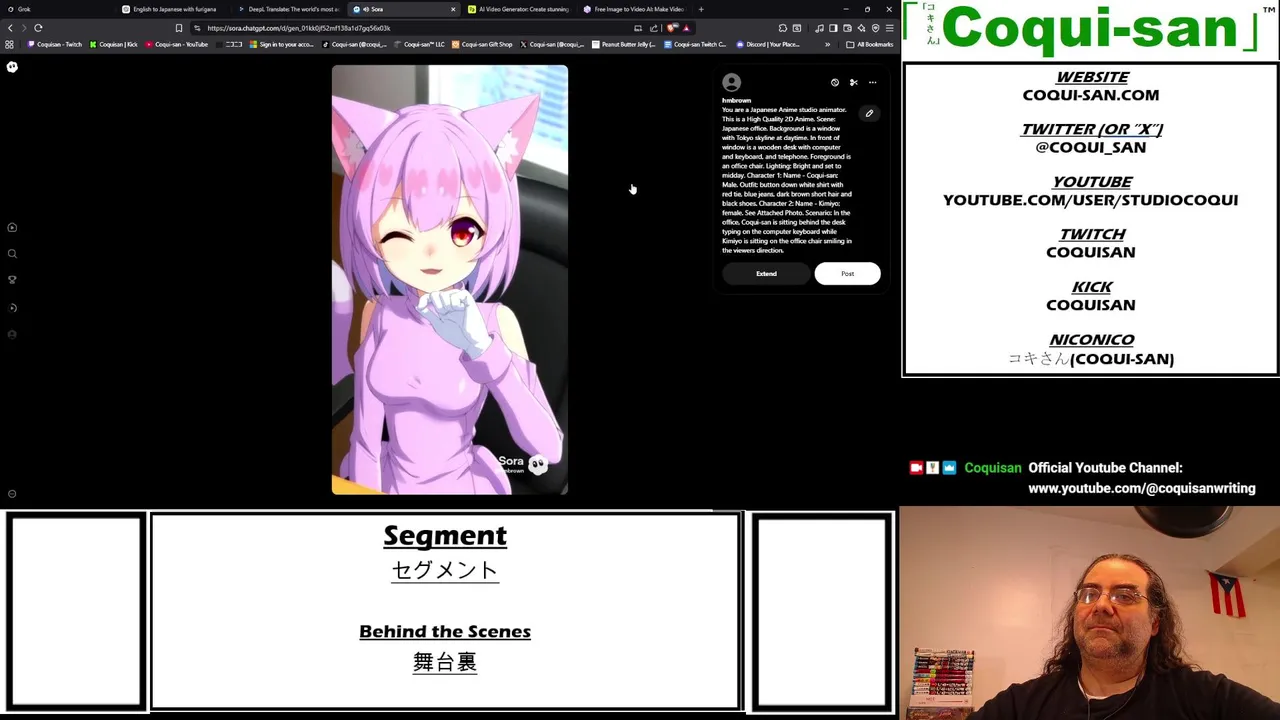Open the drafts progress sidebar icon
The height and width of the screenshot is (720, 1280).
click(12, 308)
